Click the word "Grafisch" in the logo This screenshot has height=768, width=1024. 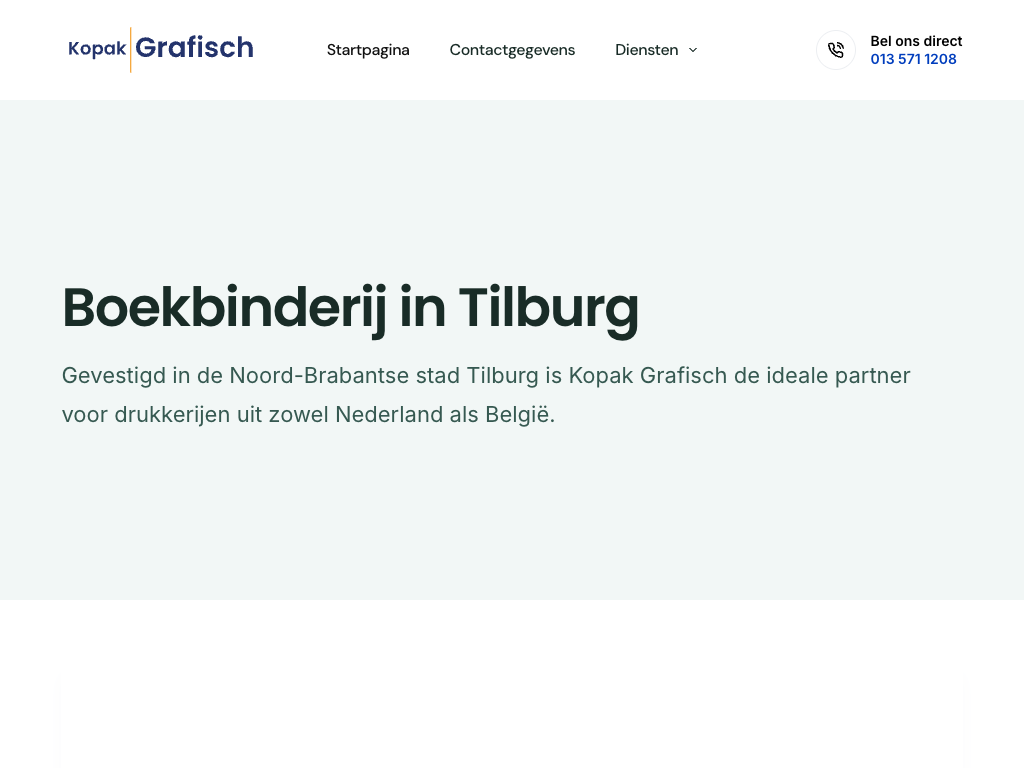coord(194,48)
